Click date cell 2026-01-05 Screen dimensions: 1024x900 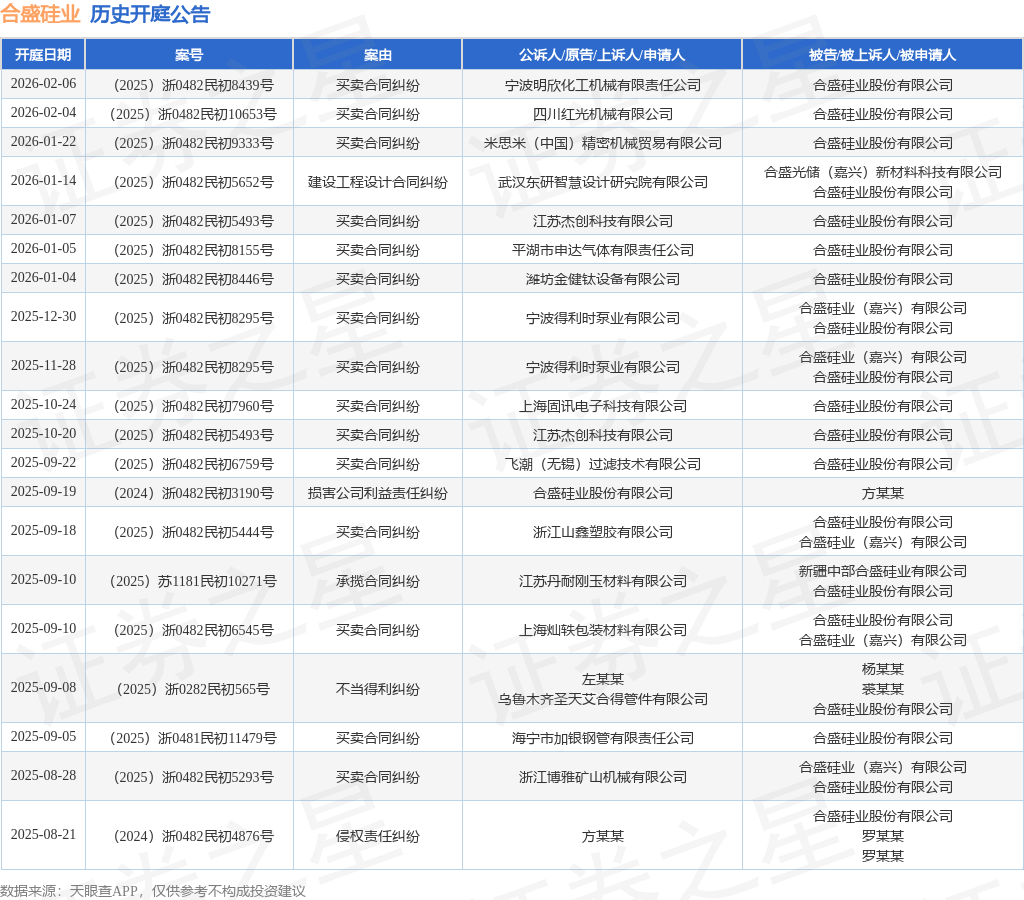coord(43,248)
